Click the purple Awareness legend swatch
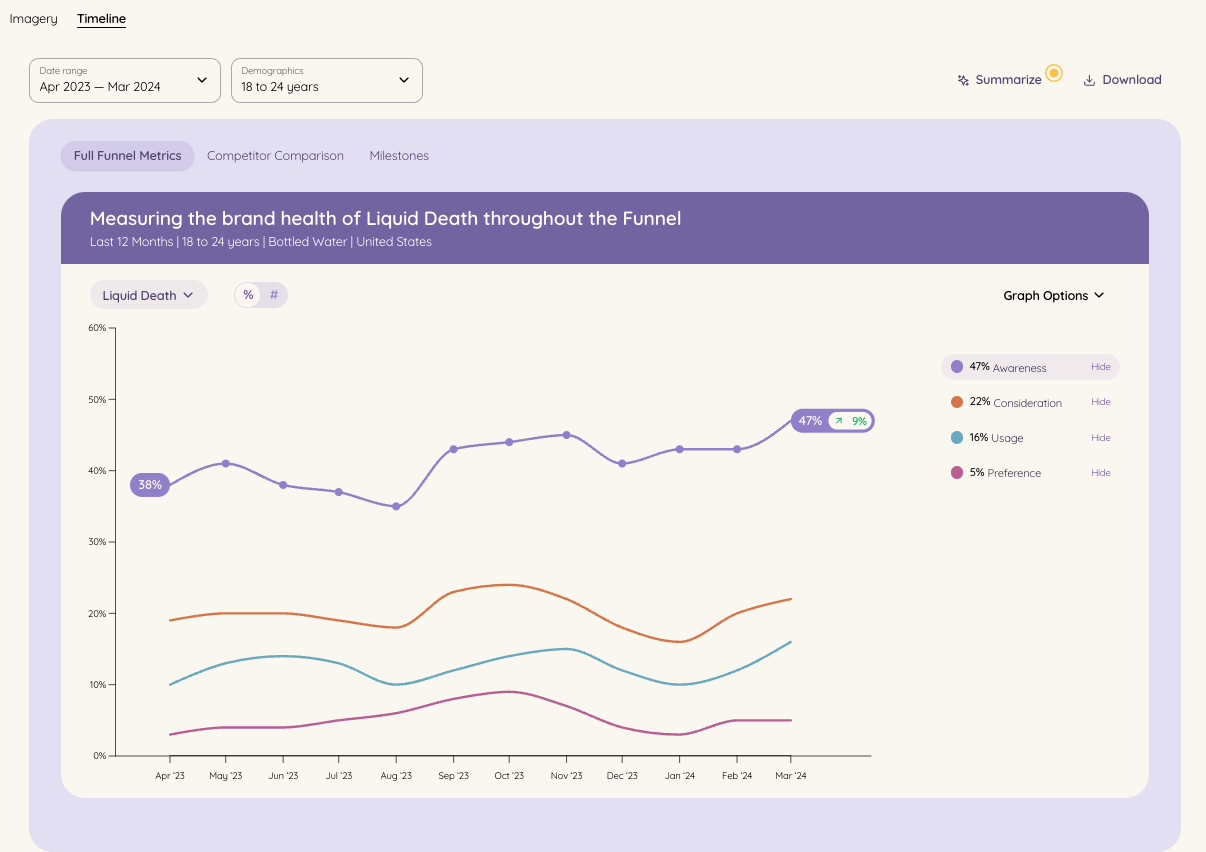Viewport: 1206px width, 852px height. click(x=957, y=367)
